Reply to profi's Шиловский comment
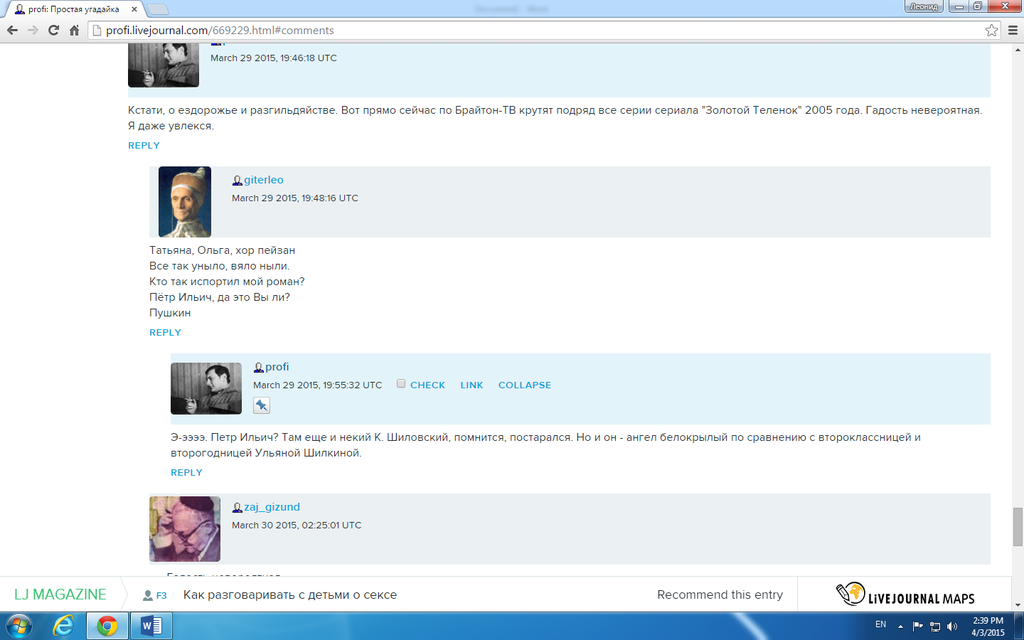 (x=186, y=473)
